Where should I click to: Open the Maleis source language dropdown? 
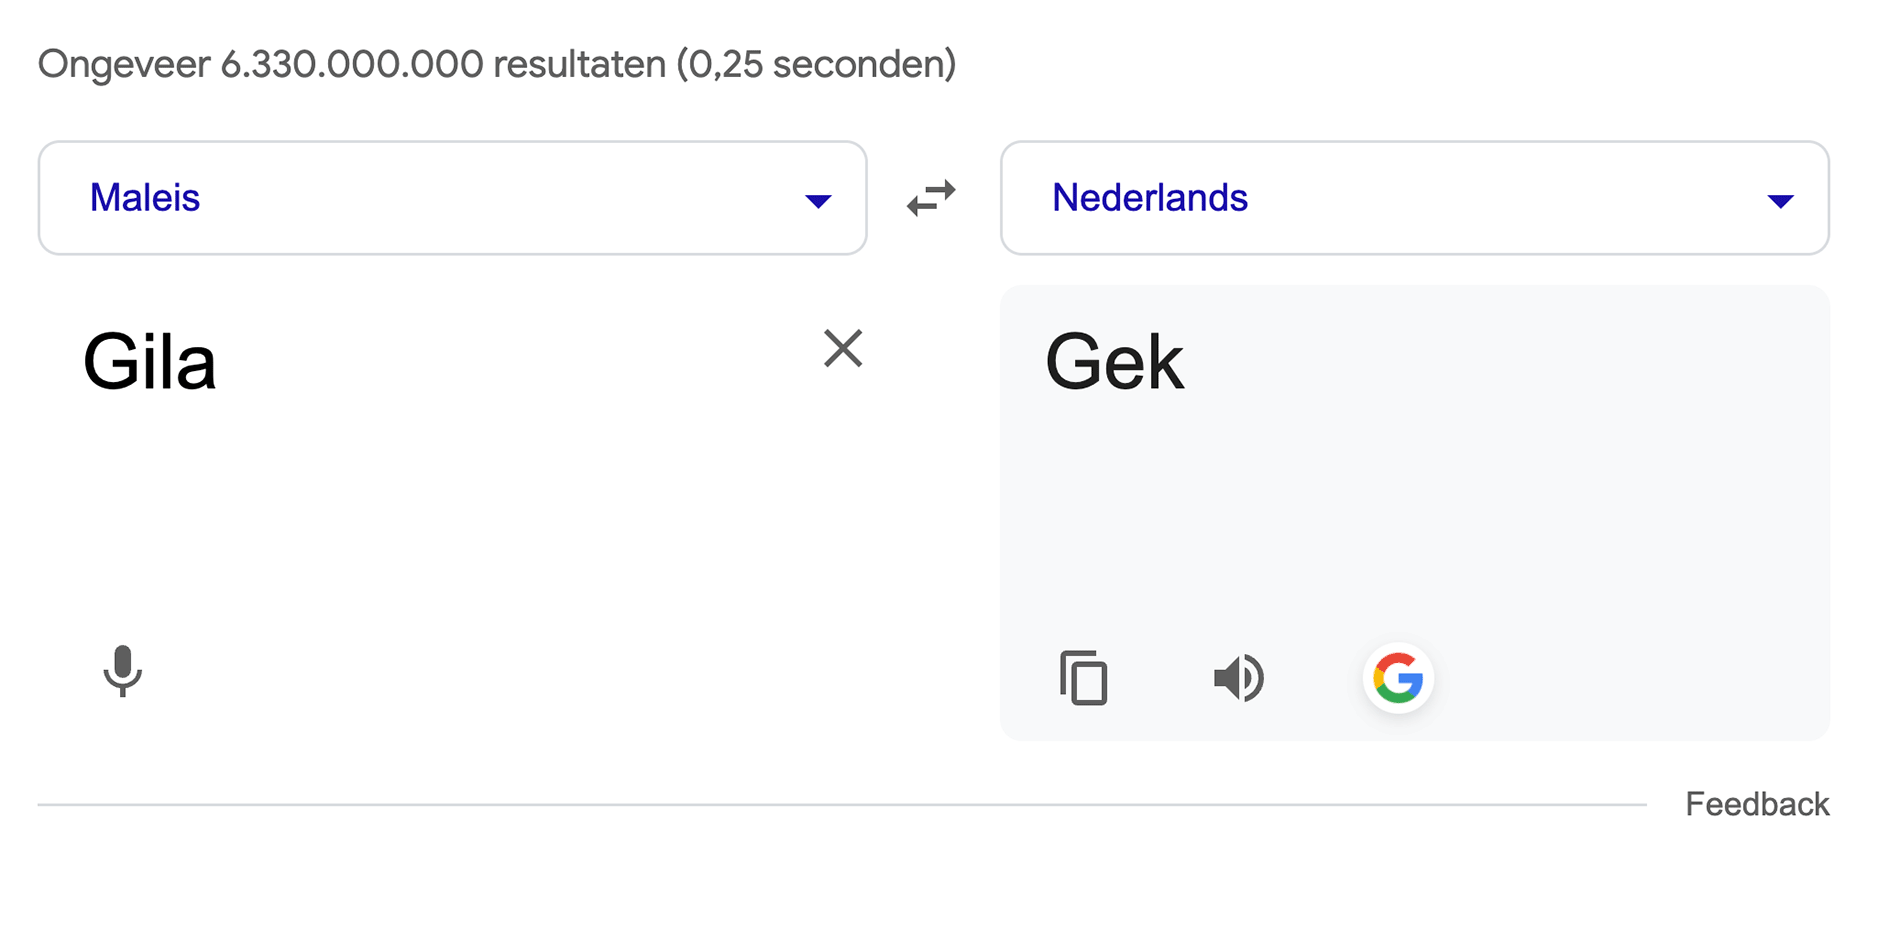pos(452,198)
